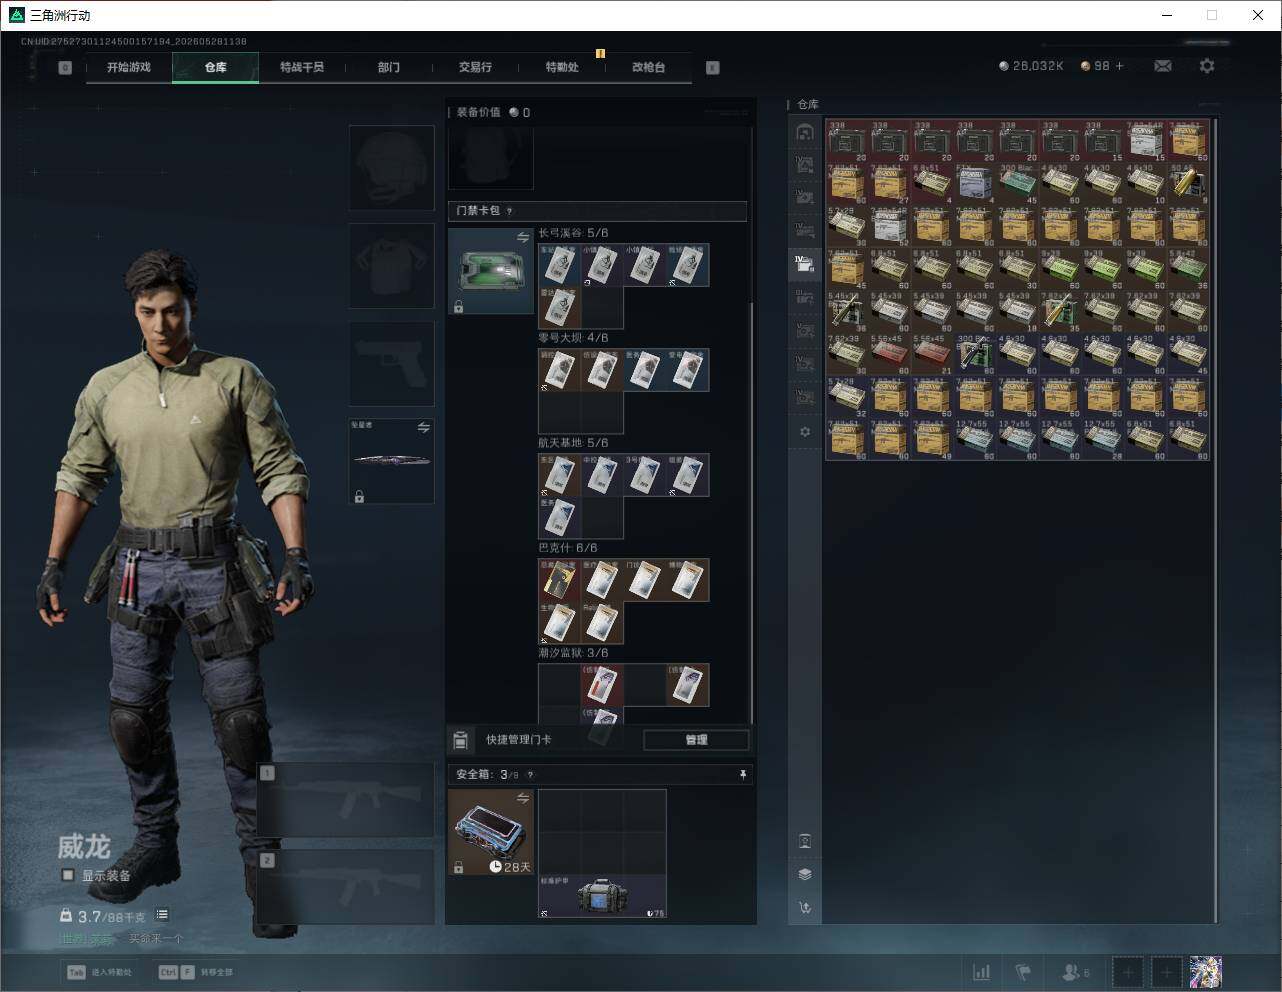The height and width of the screenshot is (992, 1282).
Task: Select primary weapon slot 2
Action: click(346, 887)
